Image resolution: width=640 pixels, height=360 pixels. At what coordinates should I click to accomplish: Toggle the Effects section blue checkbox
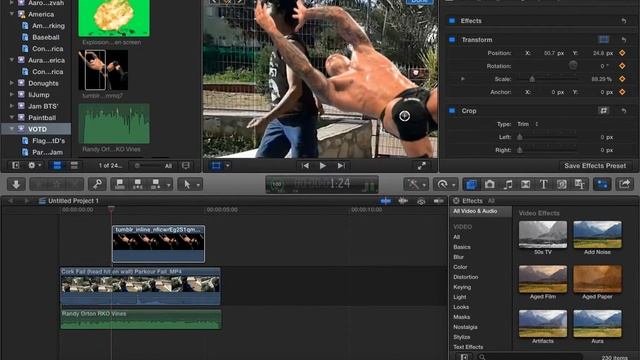[x=452, y=21]
